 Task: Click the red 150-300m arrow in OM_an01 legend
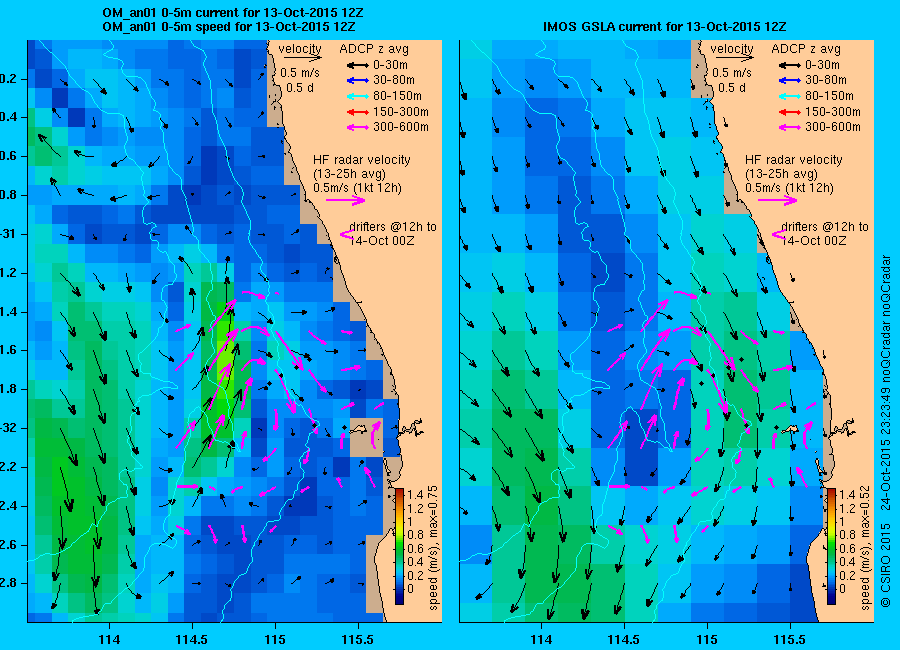357,112
